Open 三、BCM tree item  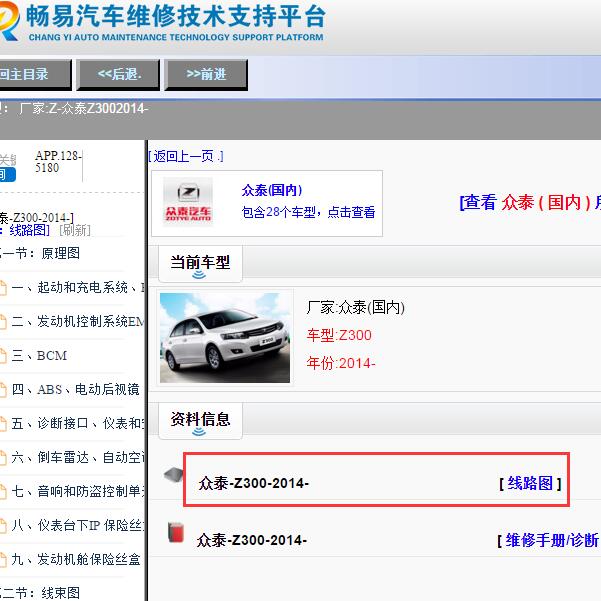(39, 356)
